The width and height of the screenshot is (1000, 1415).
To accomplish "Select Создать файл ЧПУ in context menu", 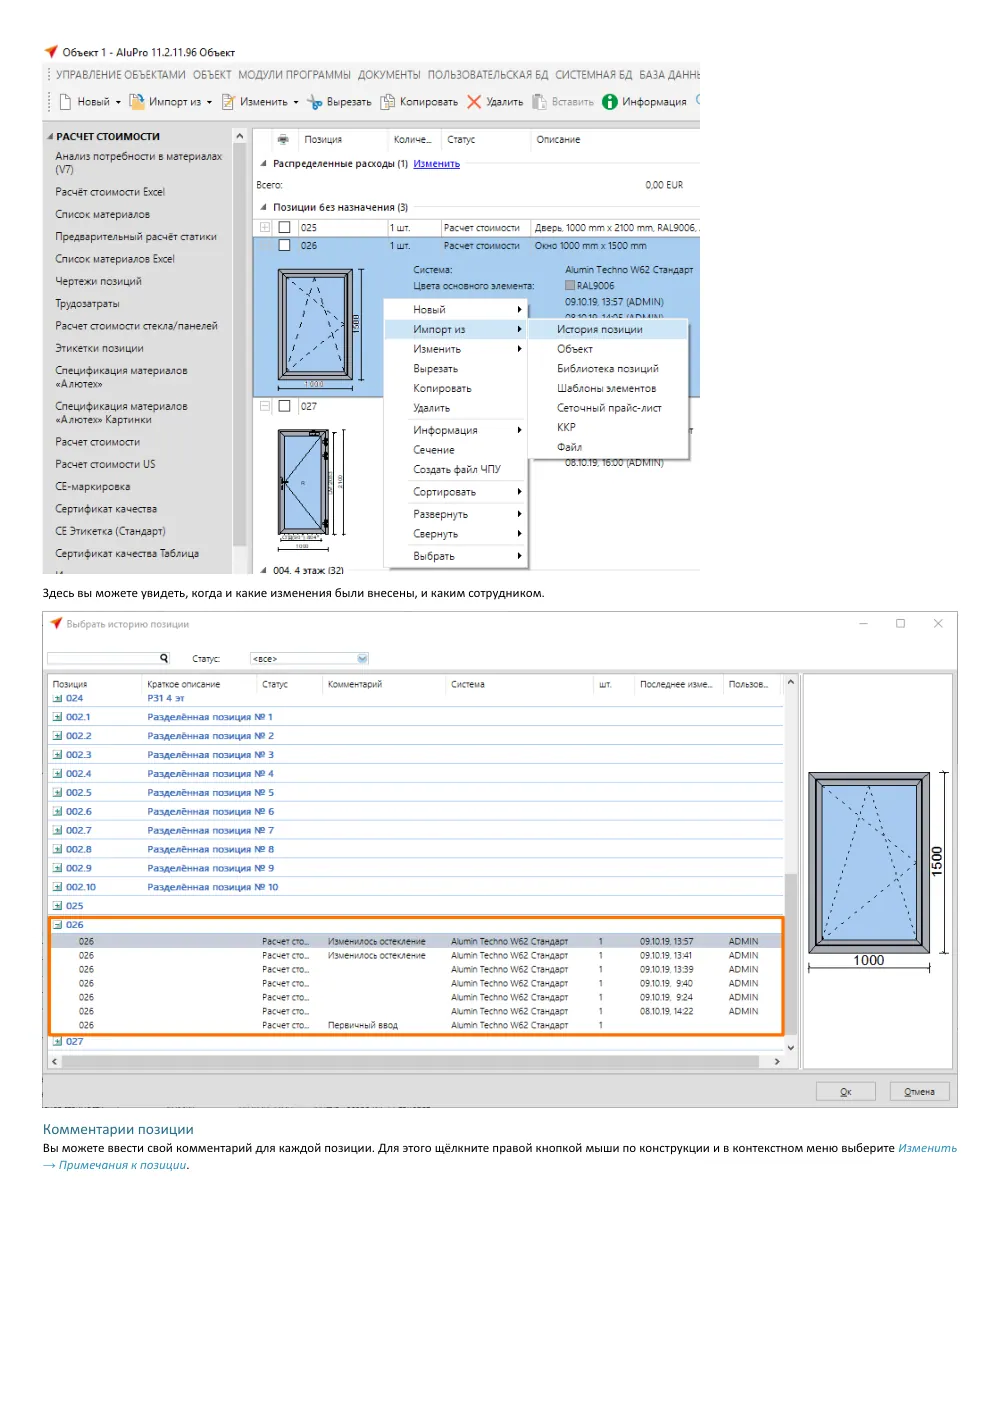I will 457,469.
